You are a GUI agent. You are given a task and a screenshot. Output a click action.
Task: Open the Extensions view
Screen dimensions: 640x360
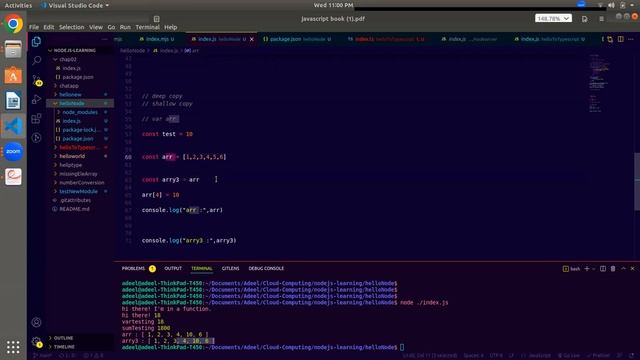click(36, 118)
